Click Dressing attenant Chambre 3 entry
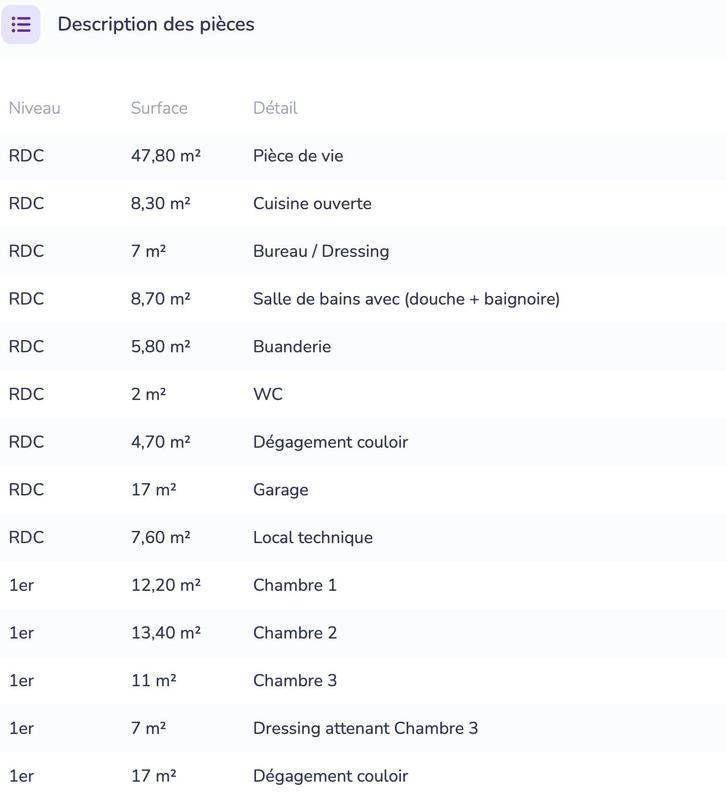This screenshot has height=800, width=726. click(365, 728)
